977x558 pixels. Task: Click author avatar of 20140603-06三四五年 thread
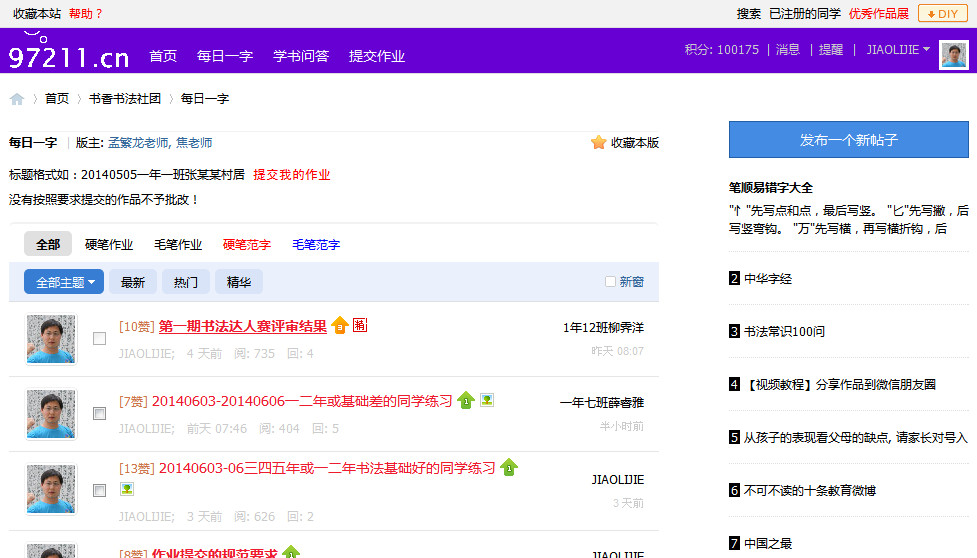pos(51,489)
